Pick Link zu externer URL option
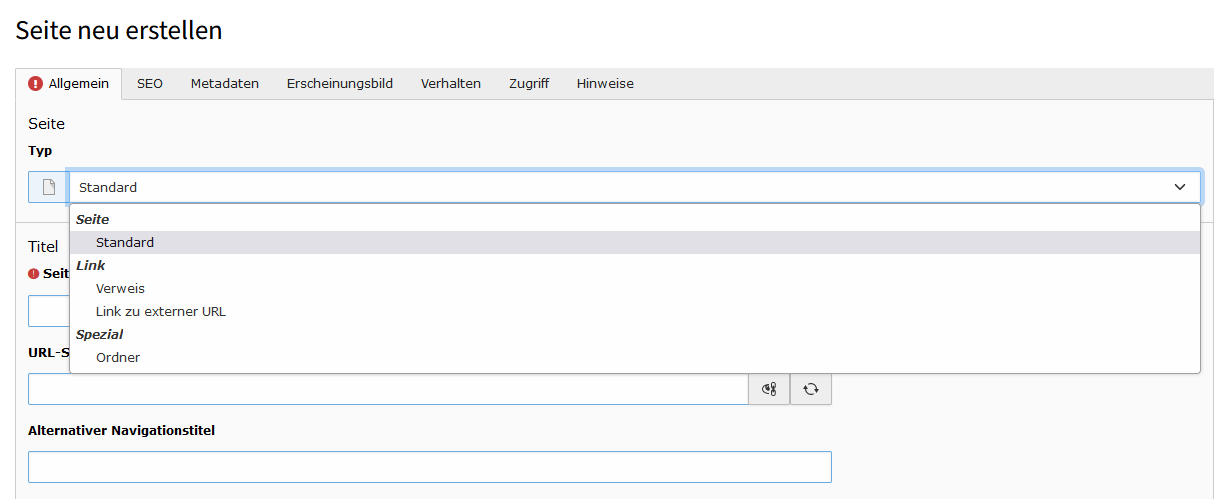 [x=161, y=312]
